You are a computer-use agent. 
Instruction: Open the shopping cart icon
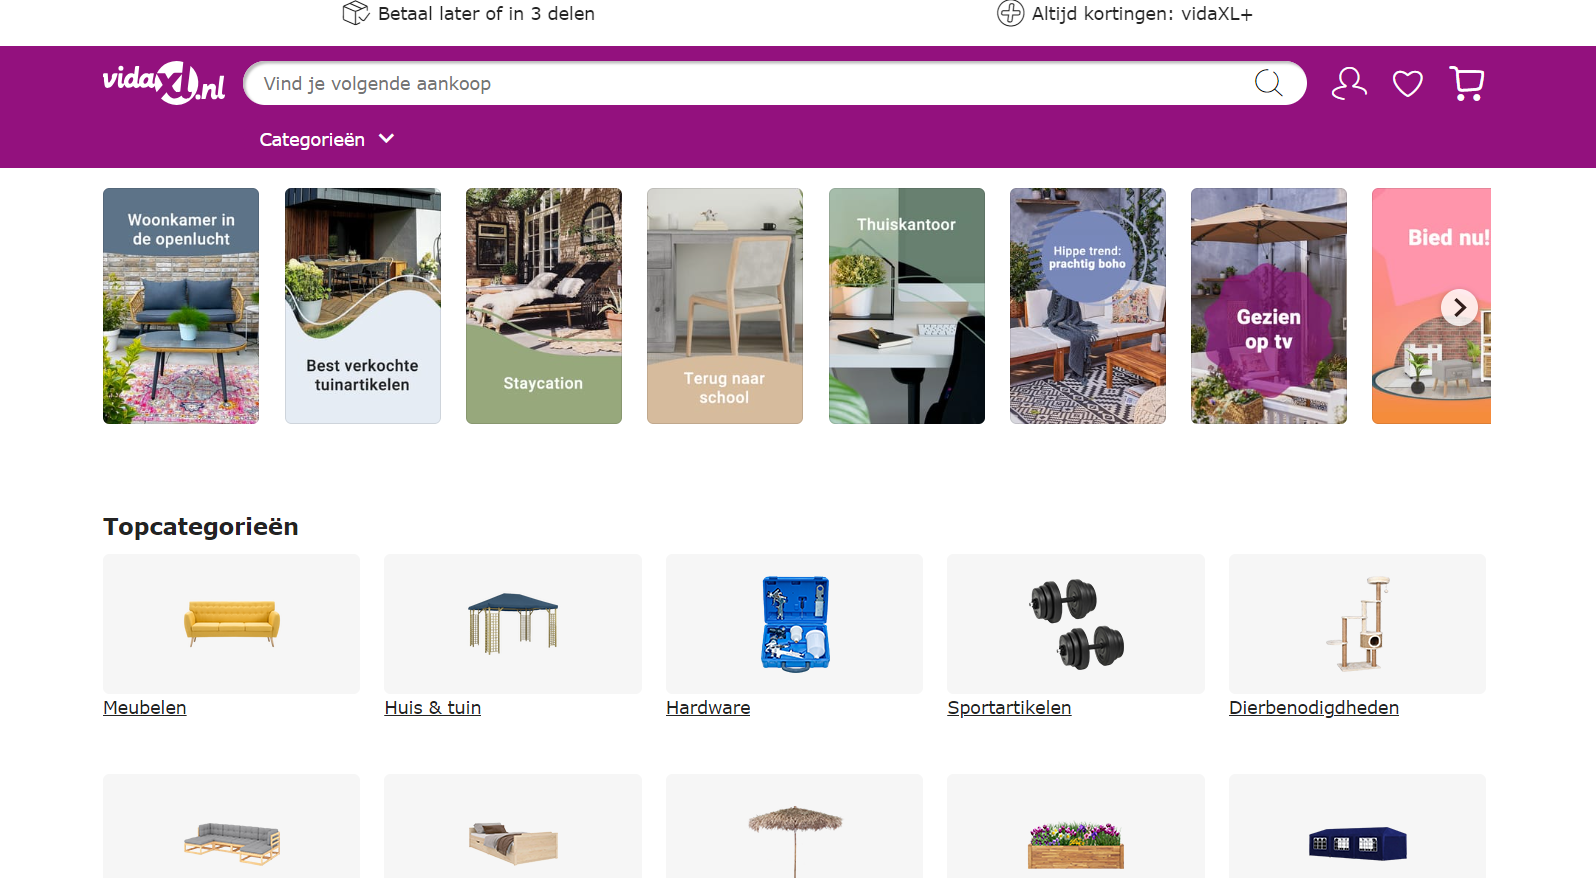[x=1467, y=84]
